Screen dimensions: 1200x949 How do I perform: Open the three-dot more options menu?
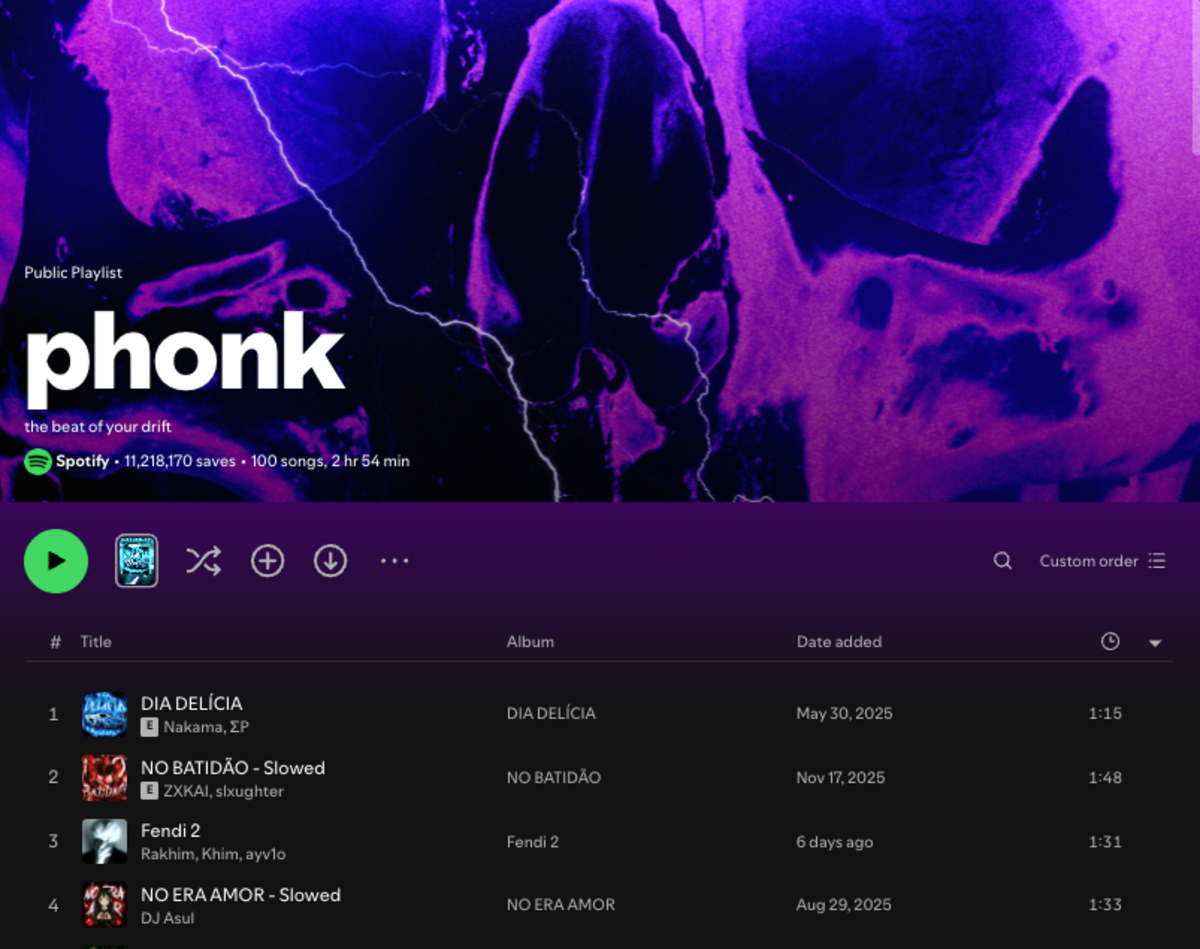pyautogui.click(x=394, y=561)
